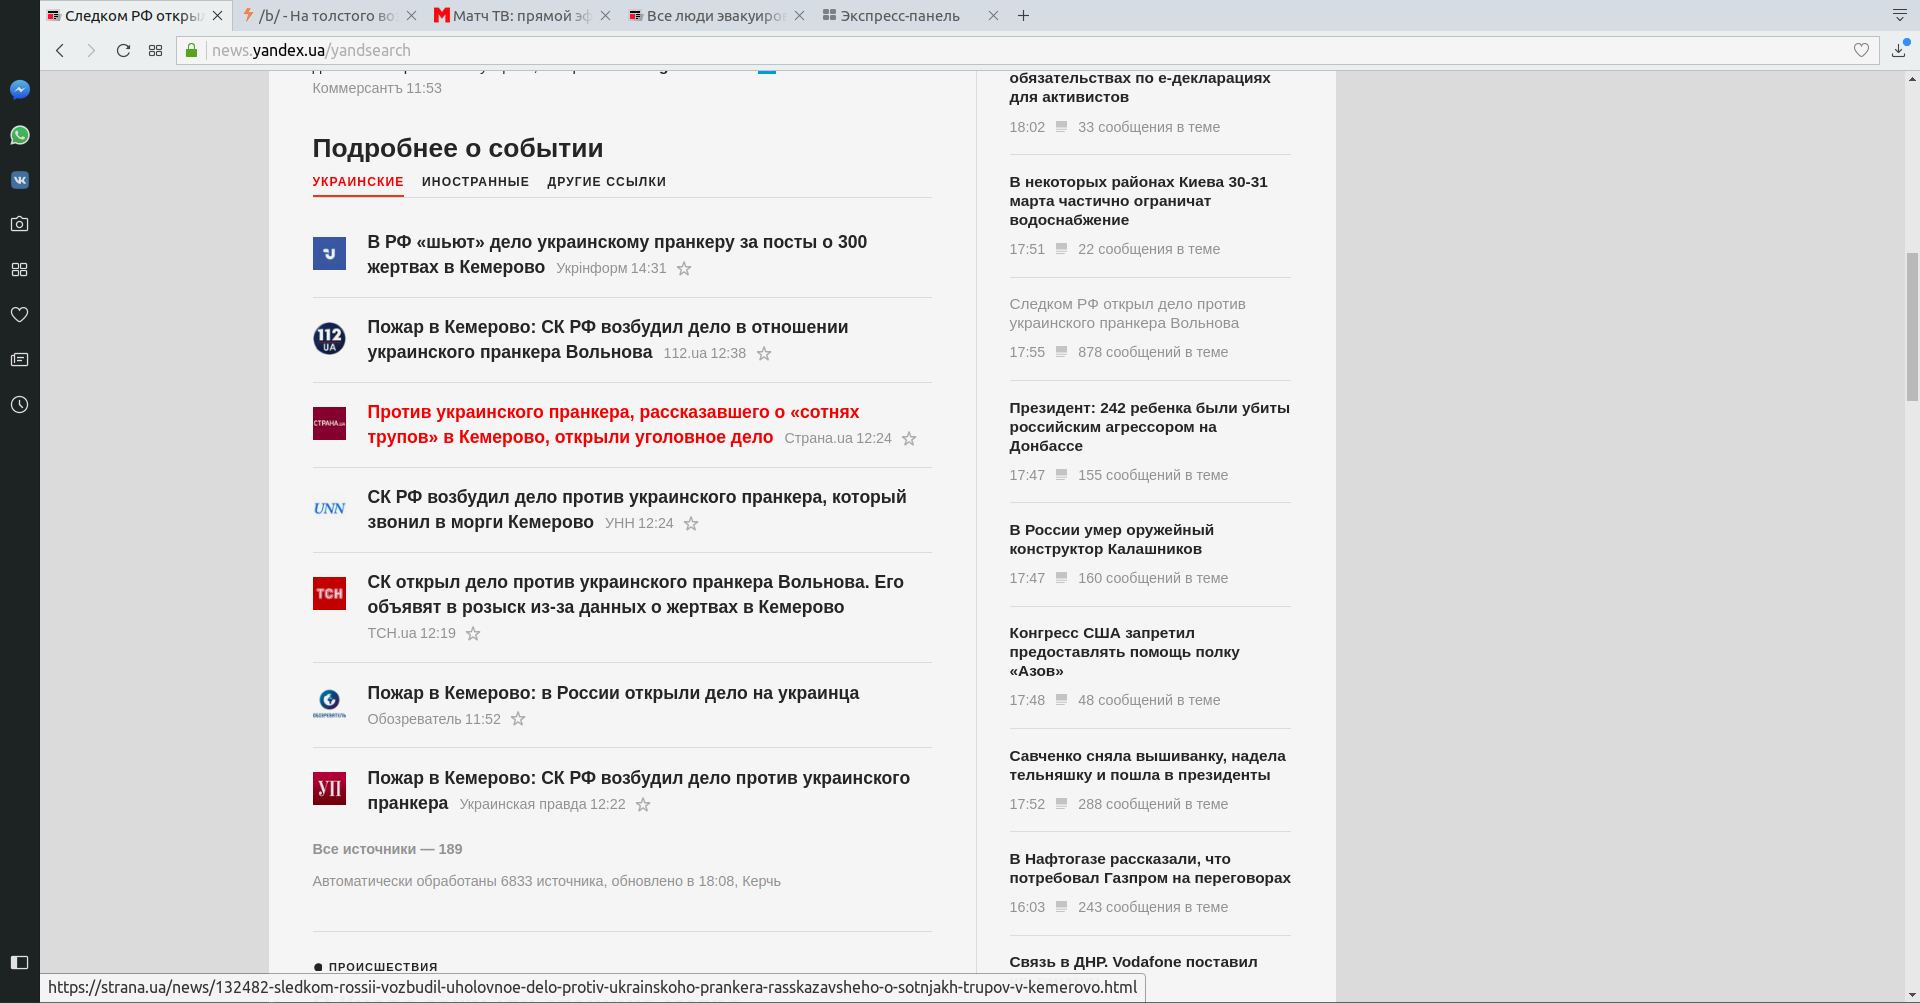
Task: Star the УНН 12:24 article
Action: [x=691, y=523]
